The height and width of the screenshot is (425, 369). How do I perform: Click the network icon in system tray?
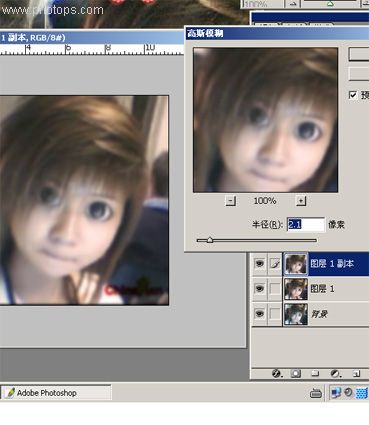[336, 393]
